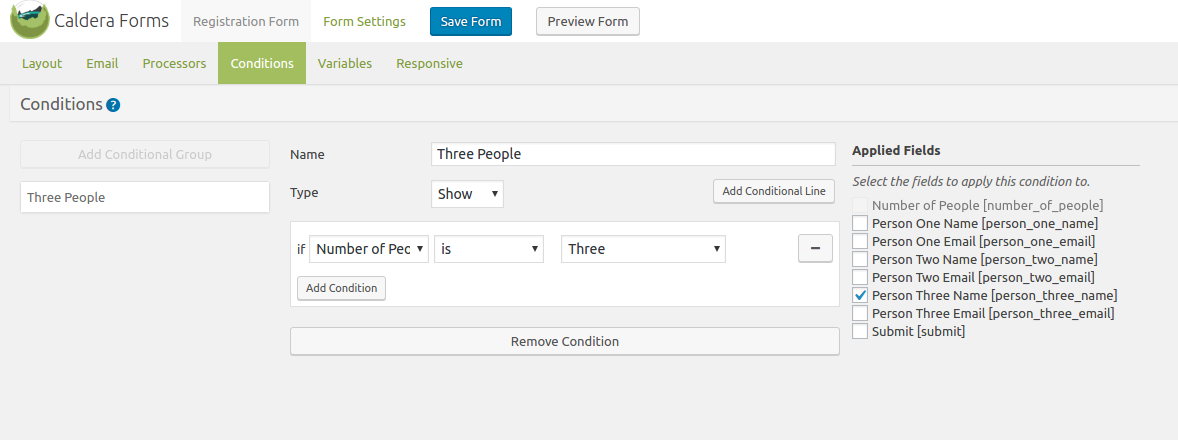1178x440 pixels.
Task: Click the Save Form button
Action: [471, 21]
